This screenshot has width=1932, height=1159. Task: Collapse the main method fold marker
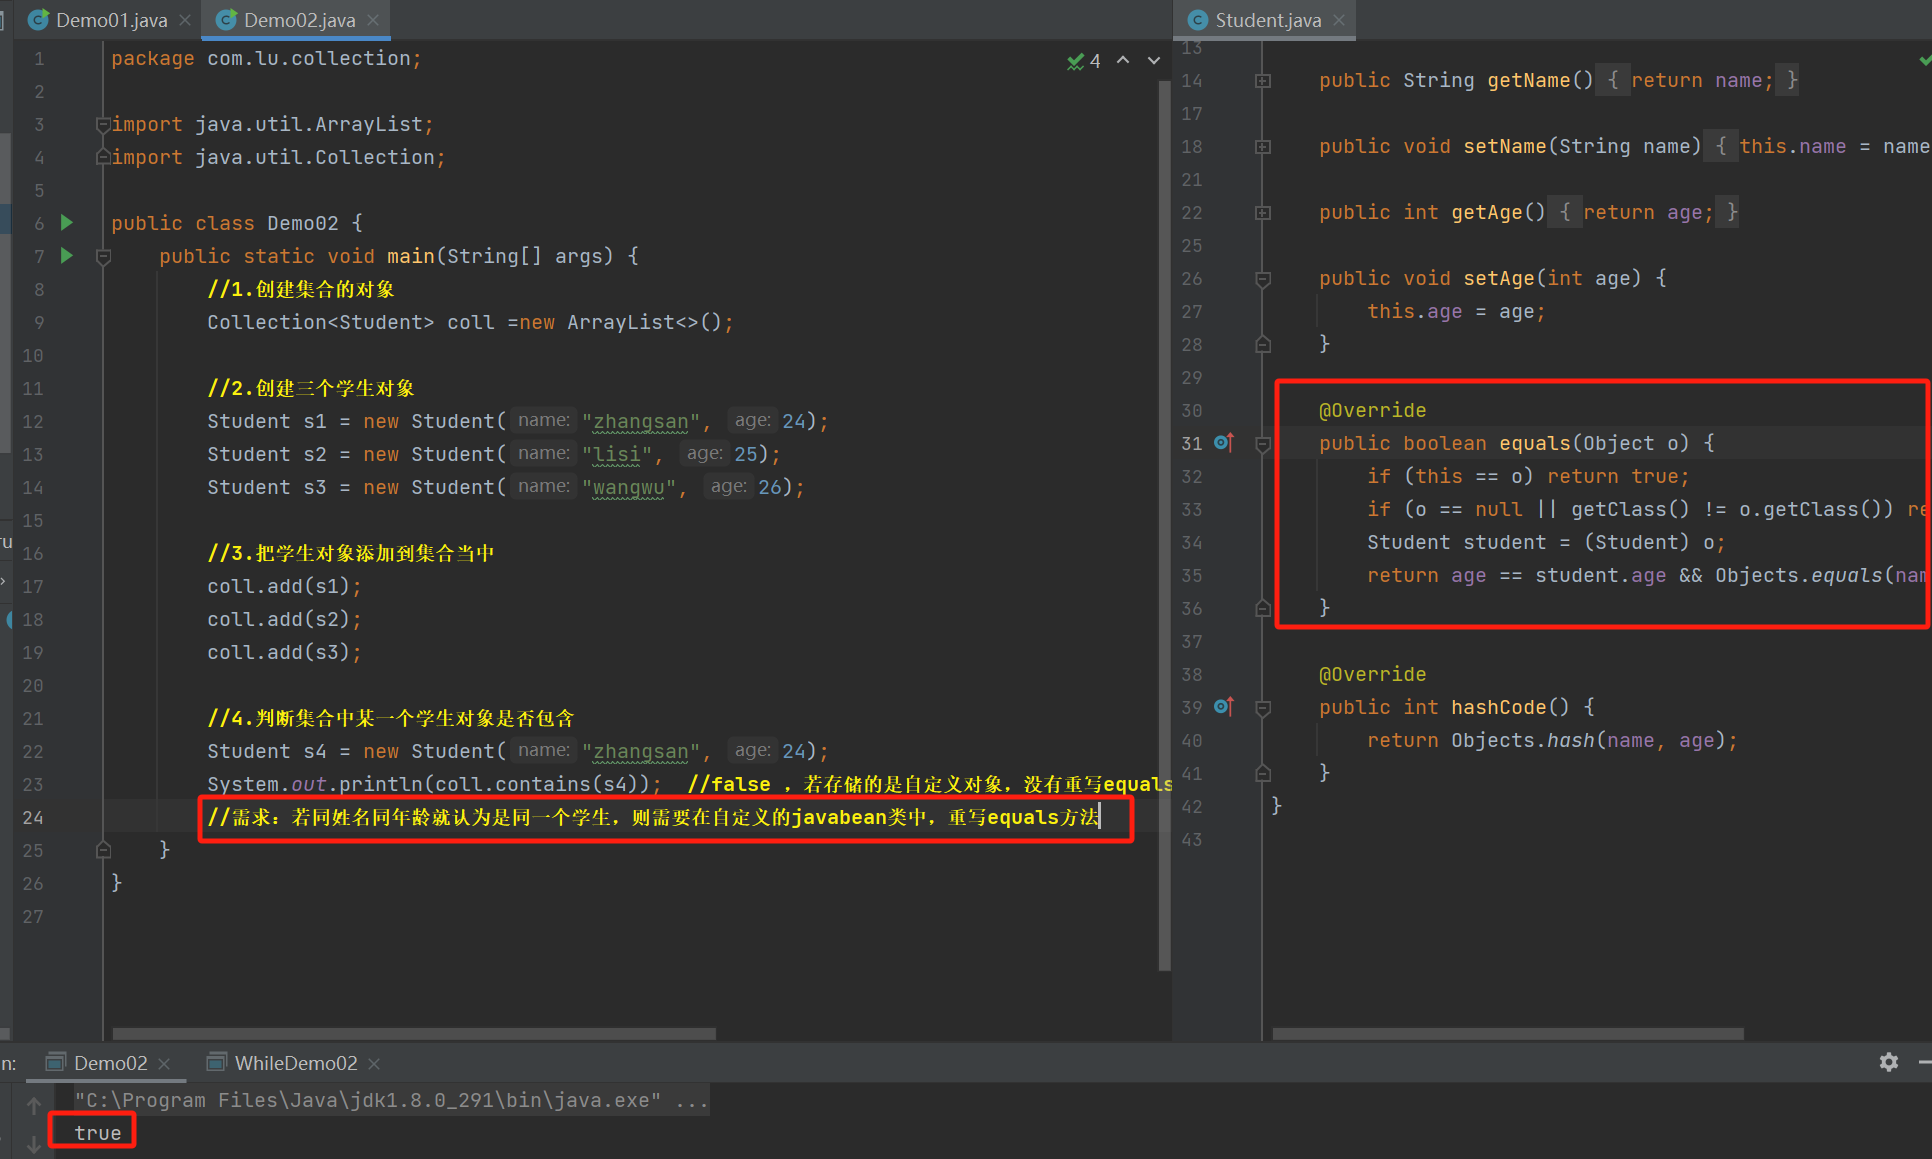(x=103, y=256)
